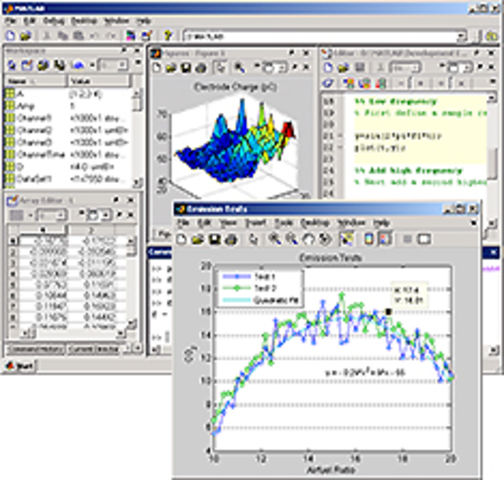Click Editor vertical scrollbar
Image resolution: width=504 pixels, height=480 pixels.
tap(492, 160)
